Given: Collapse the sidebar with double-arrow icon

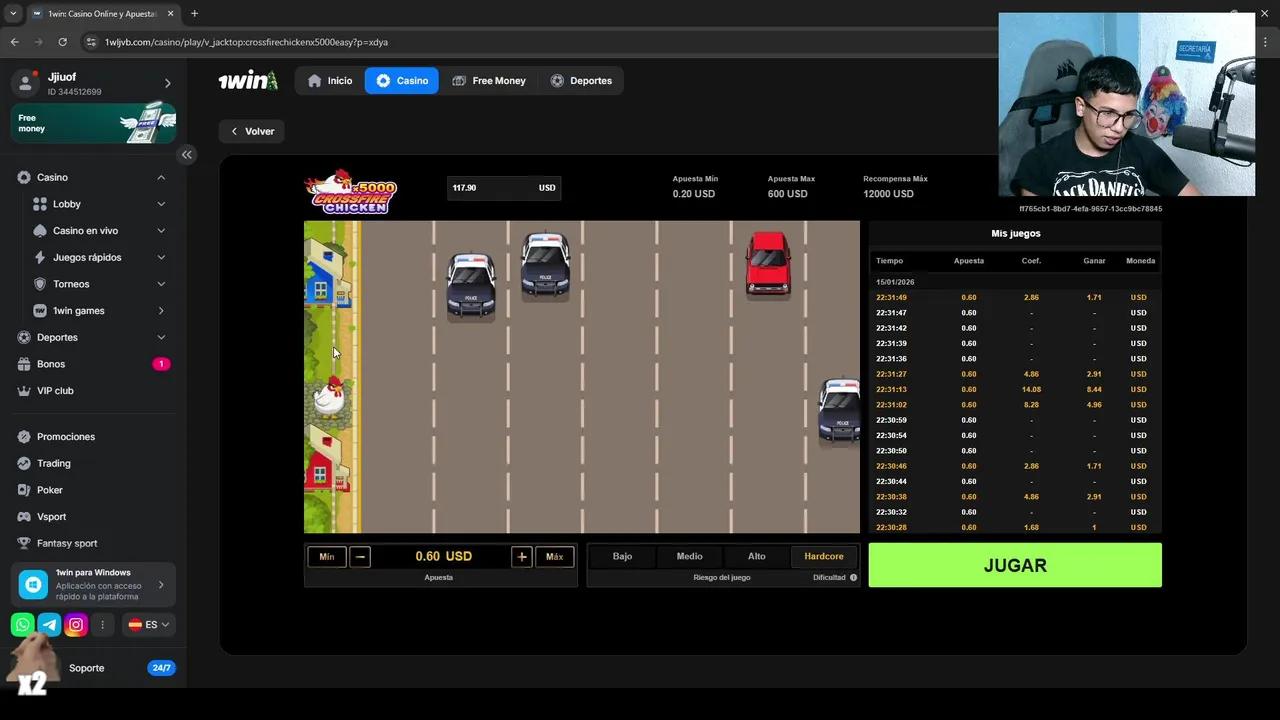Looking at the screenshot, I should click(x=187, y=154).
